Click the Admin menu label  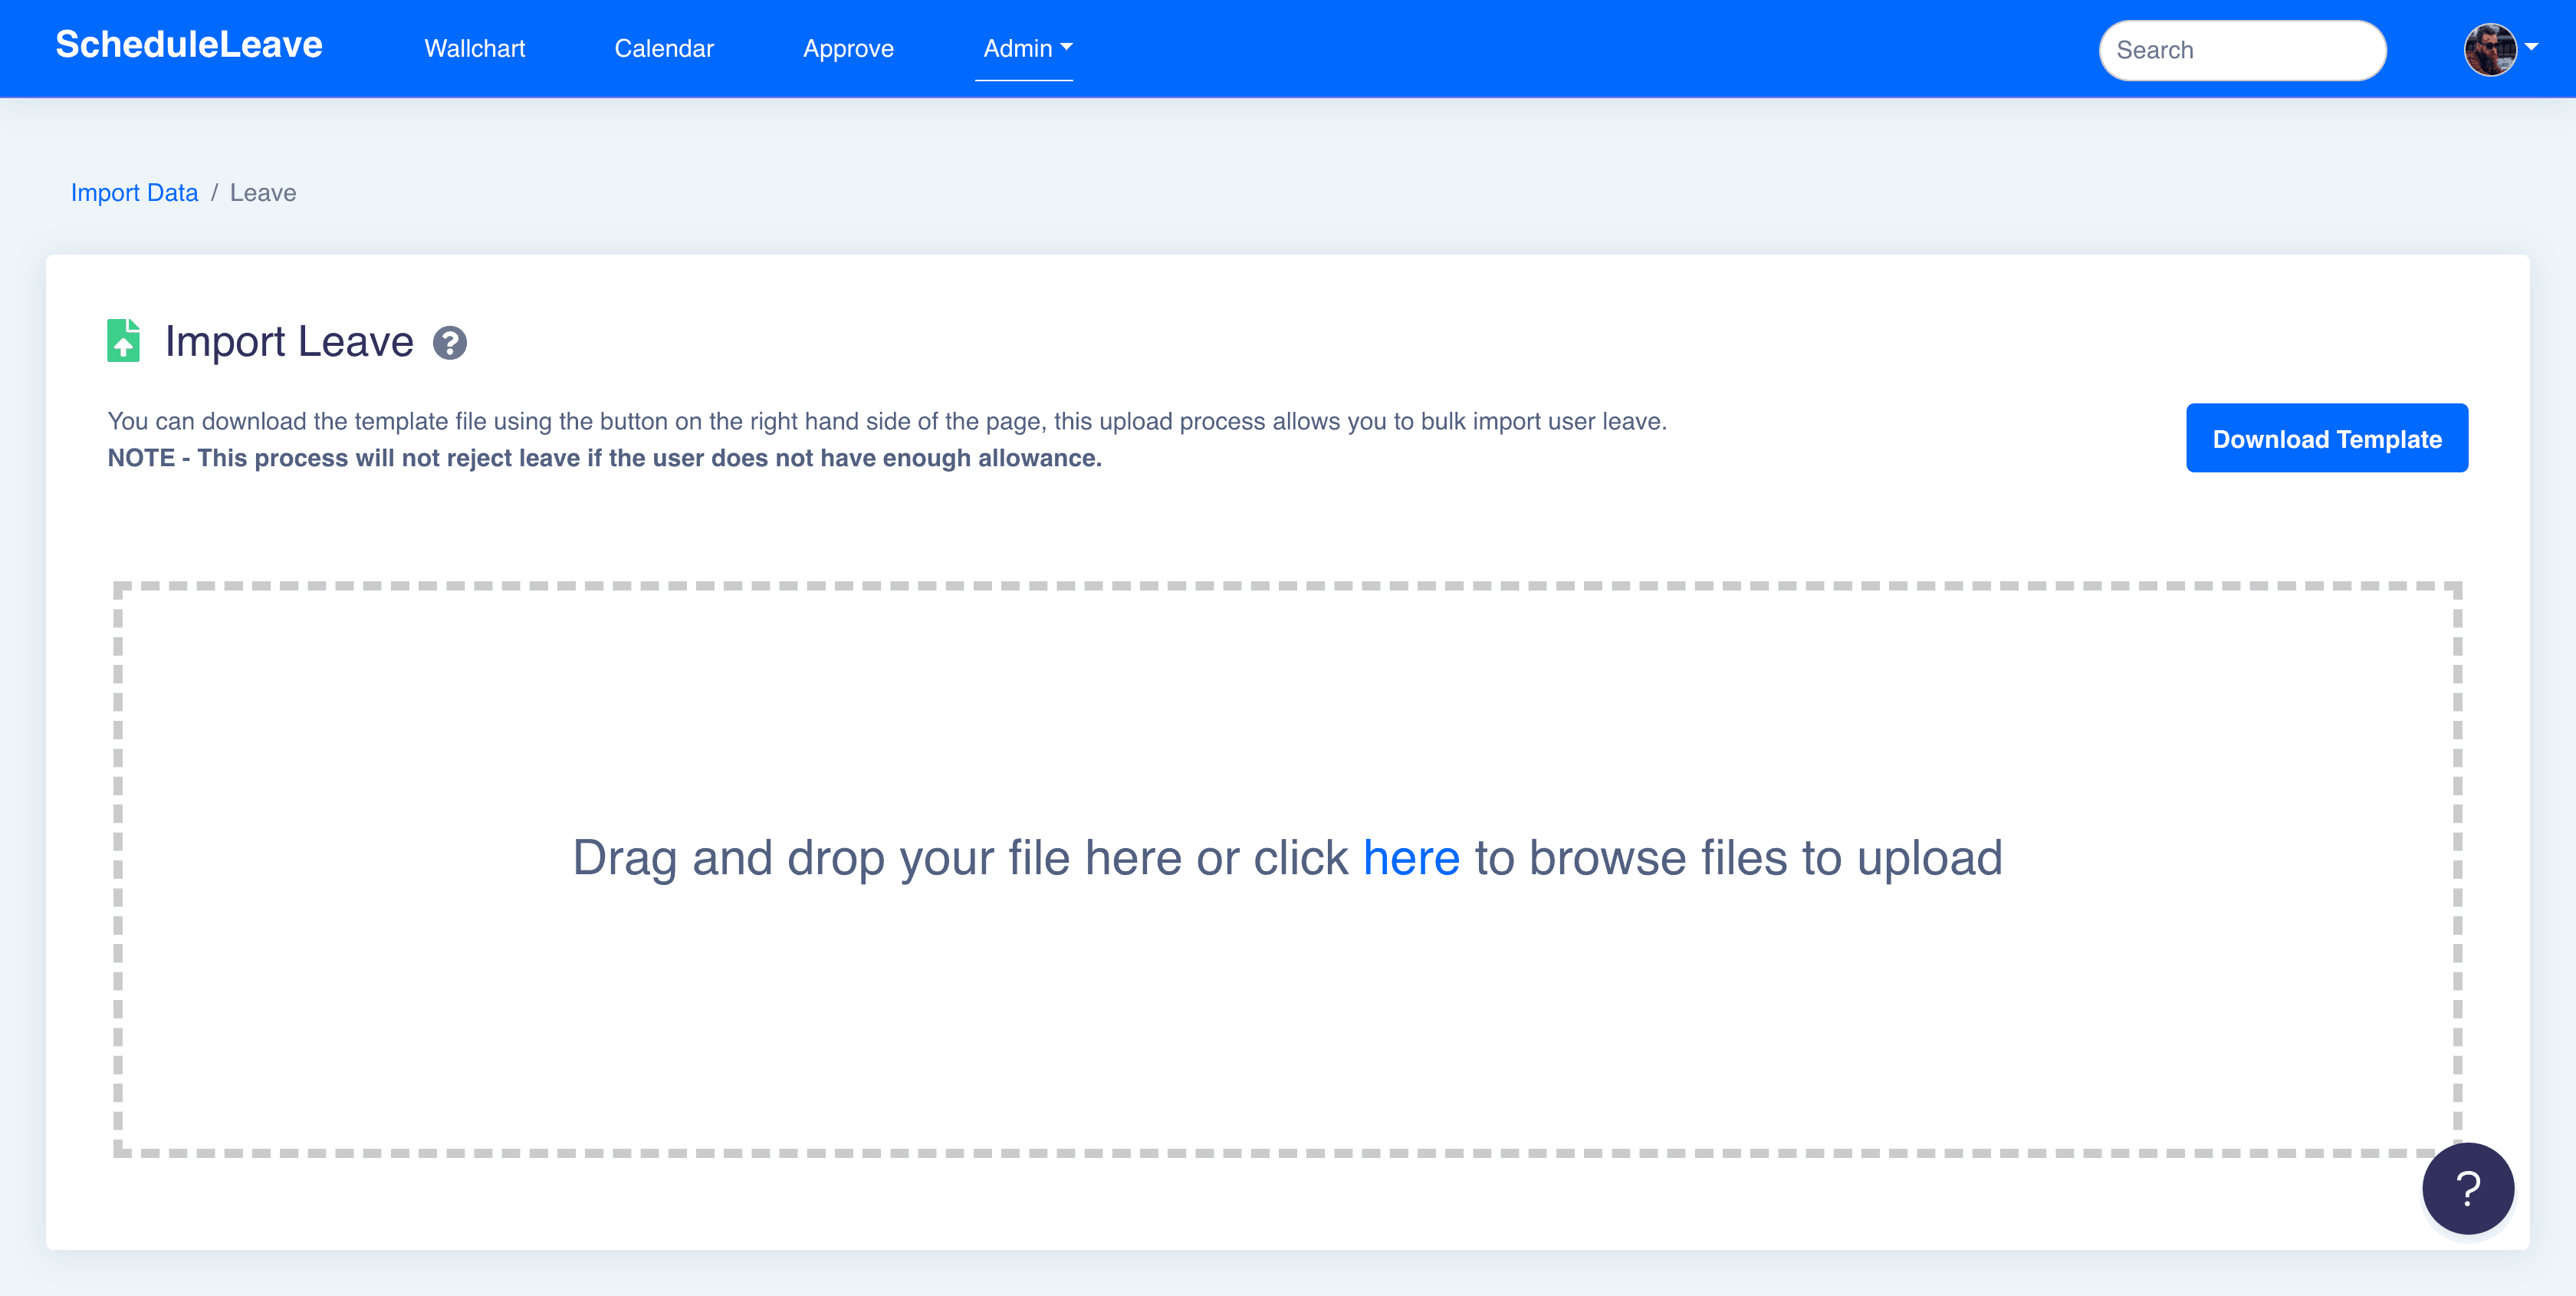click(x=1017, y=48)
